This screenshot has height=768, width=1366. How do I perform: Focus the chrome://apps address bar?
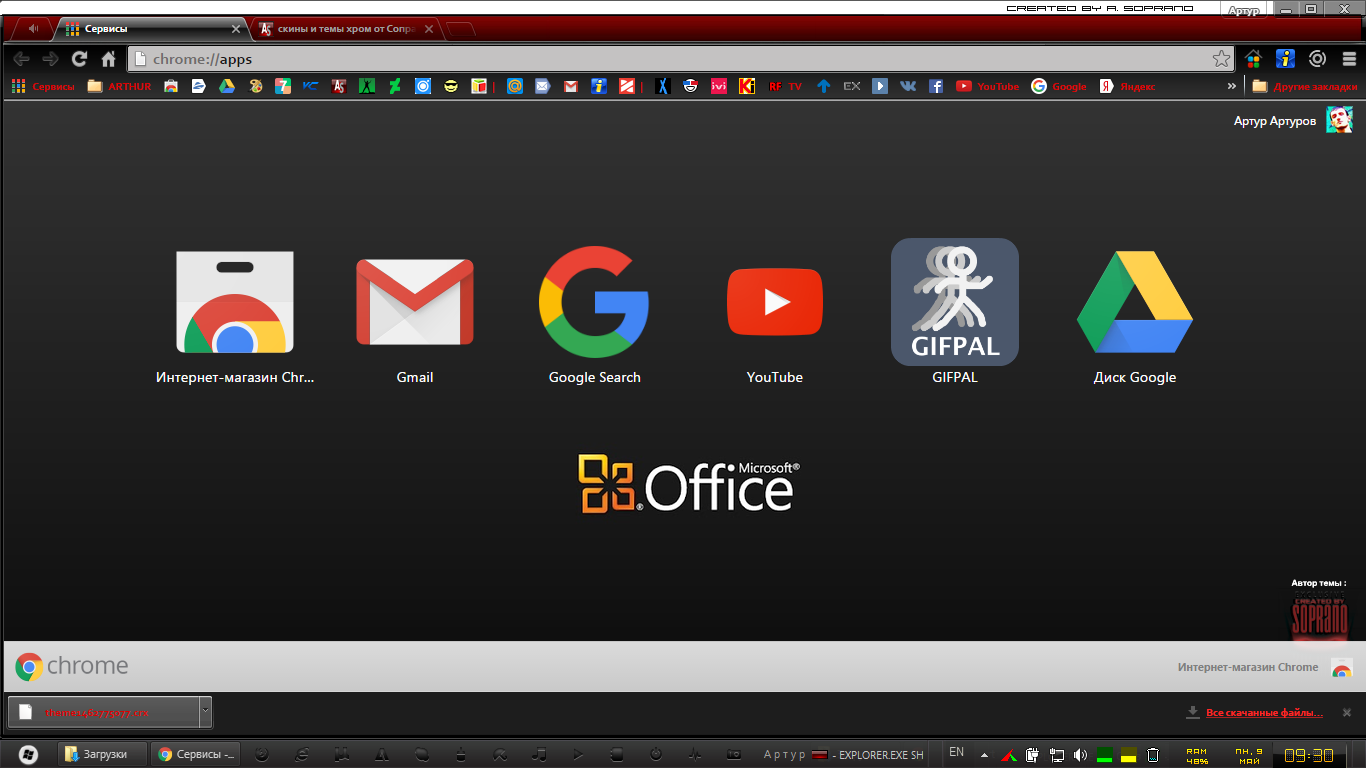[681, 59]
